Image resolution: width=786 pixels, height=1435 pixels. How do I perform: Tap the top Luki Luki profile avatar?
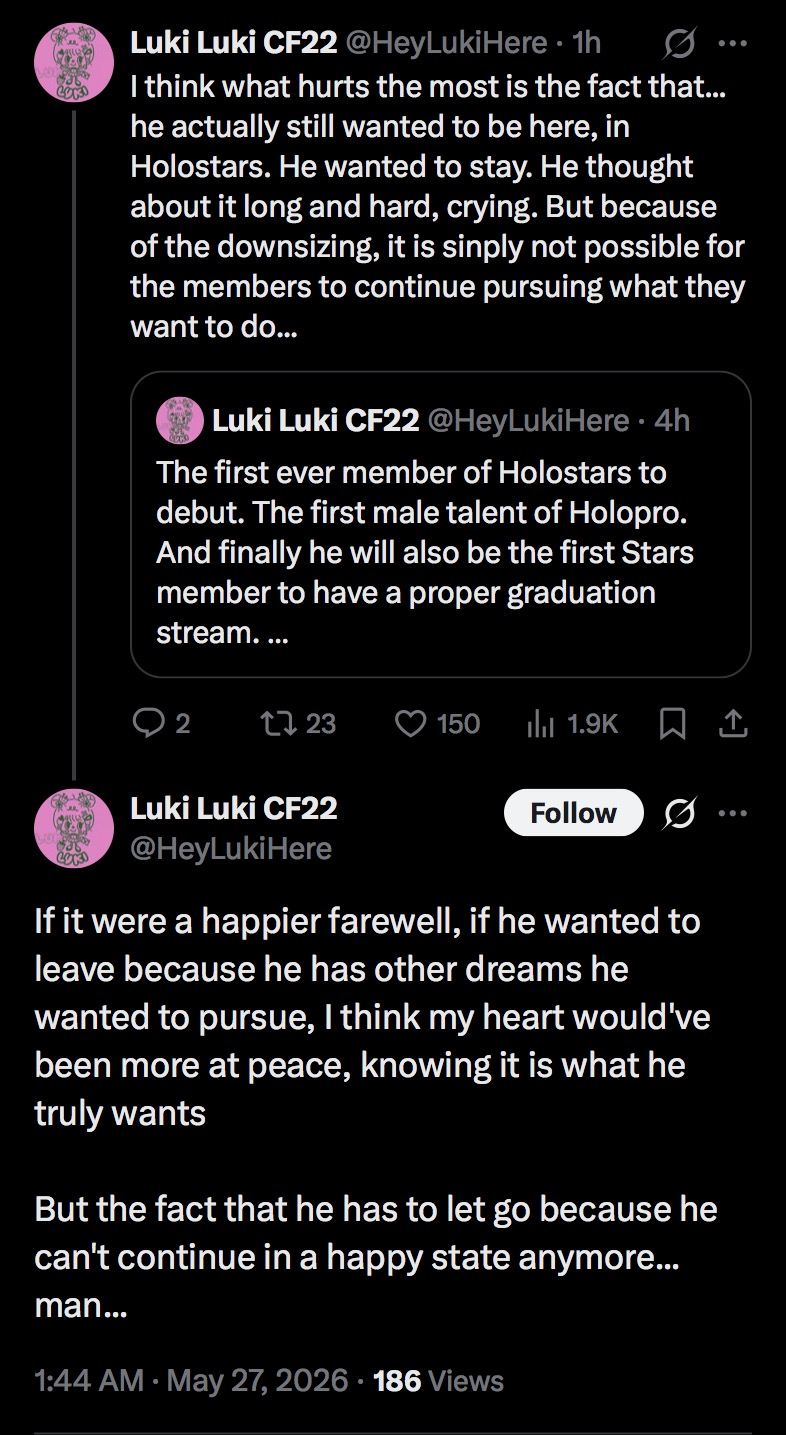point(73,62)
